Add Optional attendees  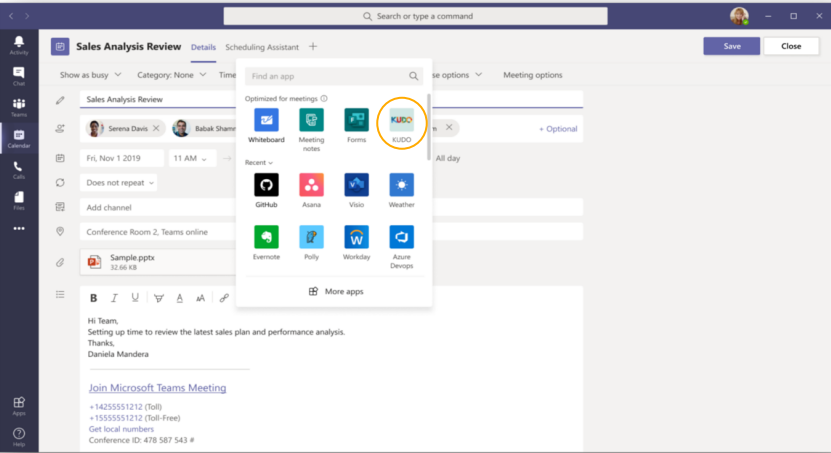tap(558, 129)
